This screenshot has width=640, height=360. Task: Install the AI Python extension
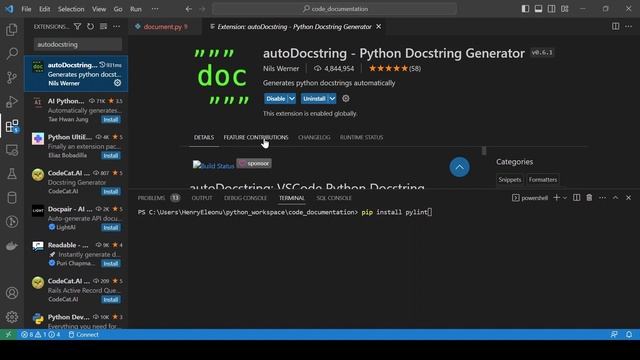pyautogui.click(x=111, y=120)
